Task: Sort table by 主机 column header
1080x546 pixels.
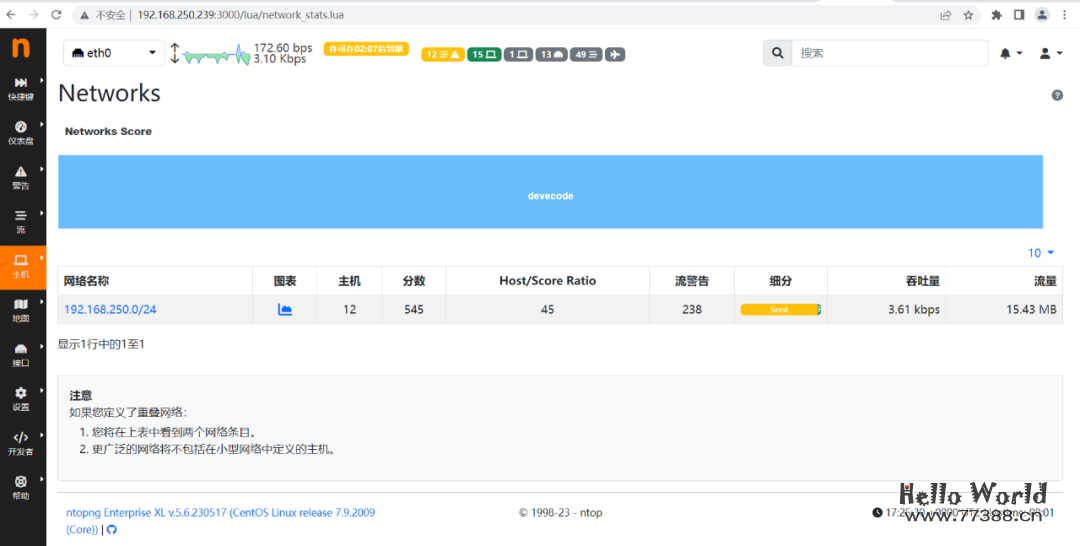Action: 349,281
